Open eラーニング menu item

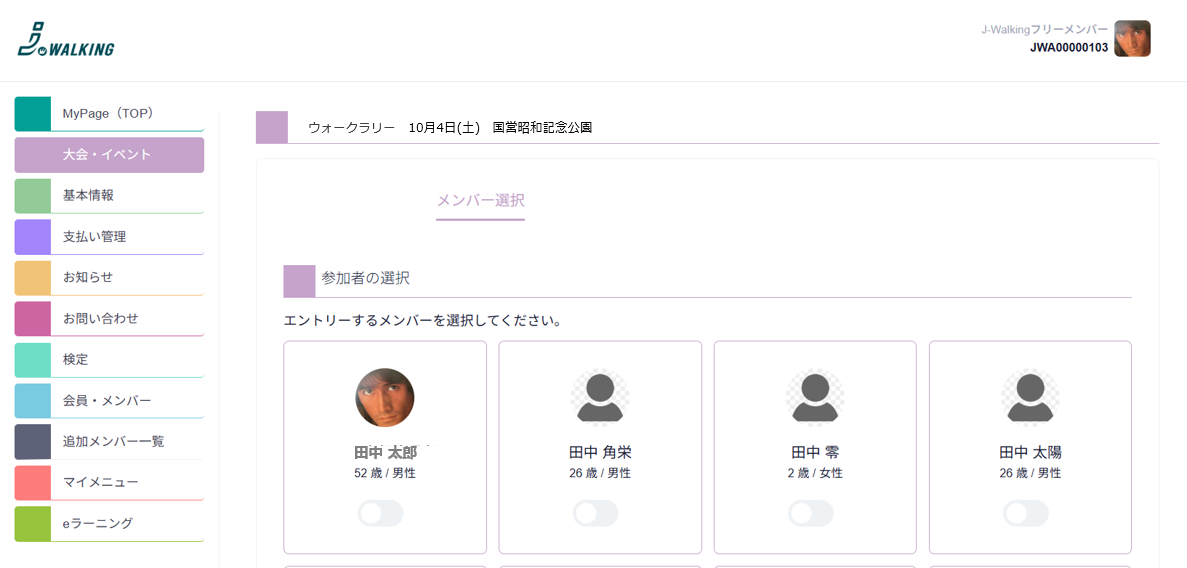click(x=109, y=523)
